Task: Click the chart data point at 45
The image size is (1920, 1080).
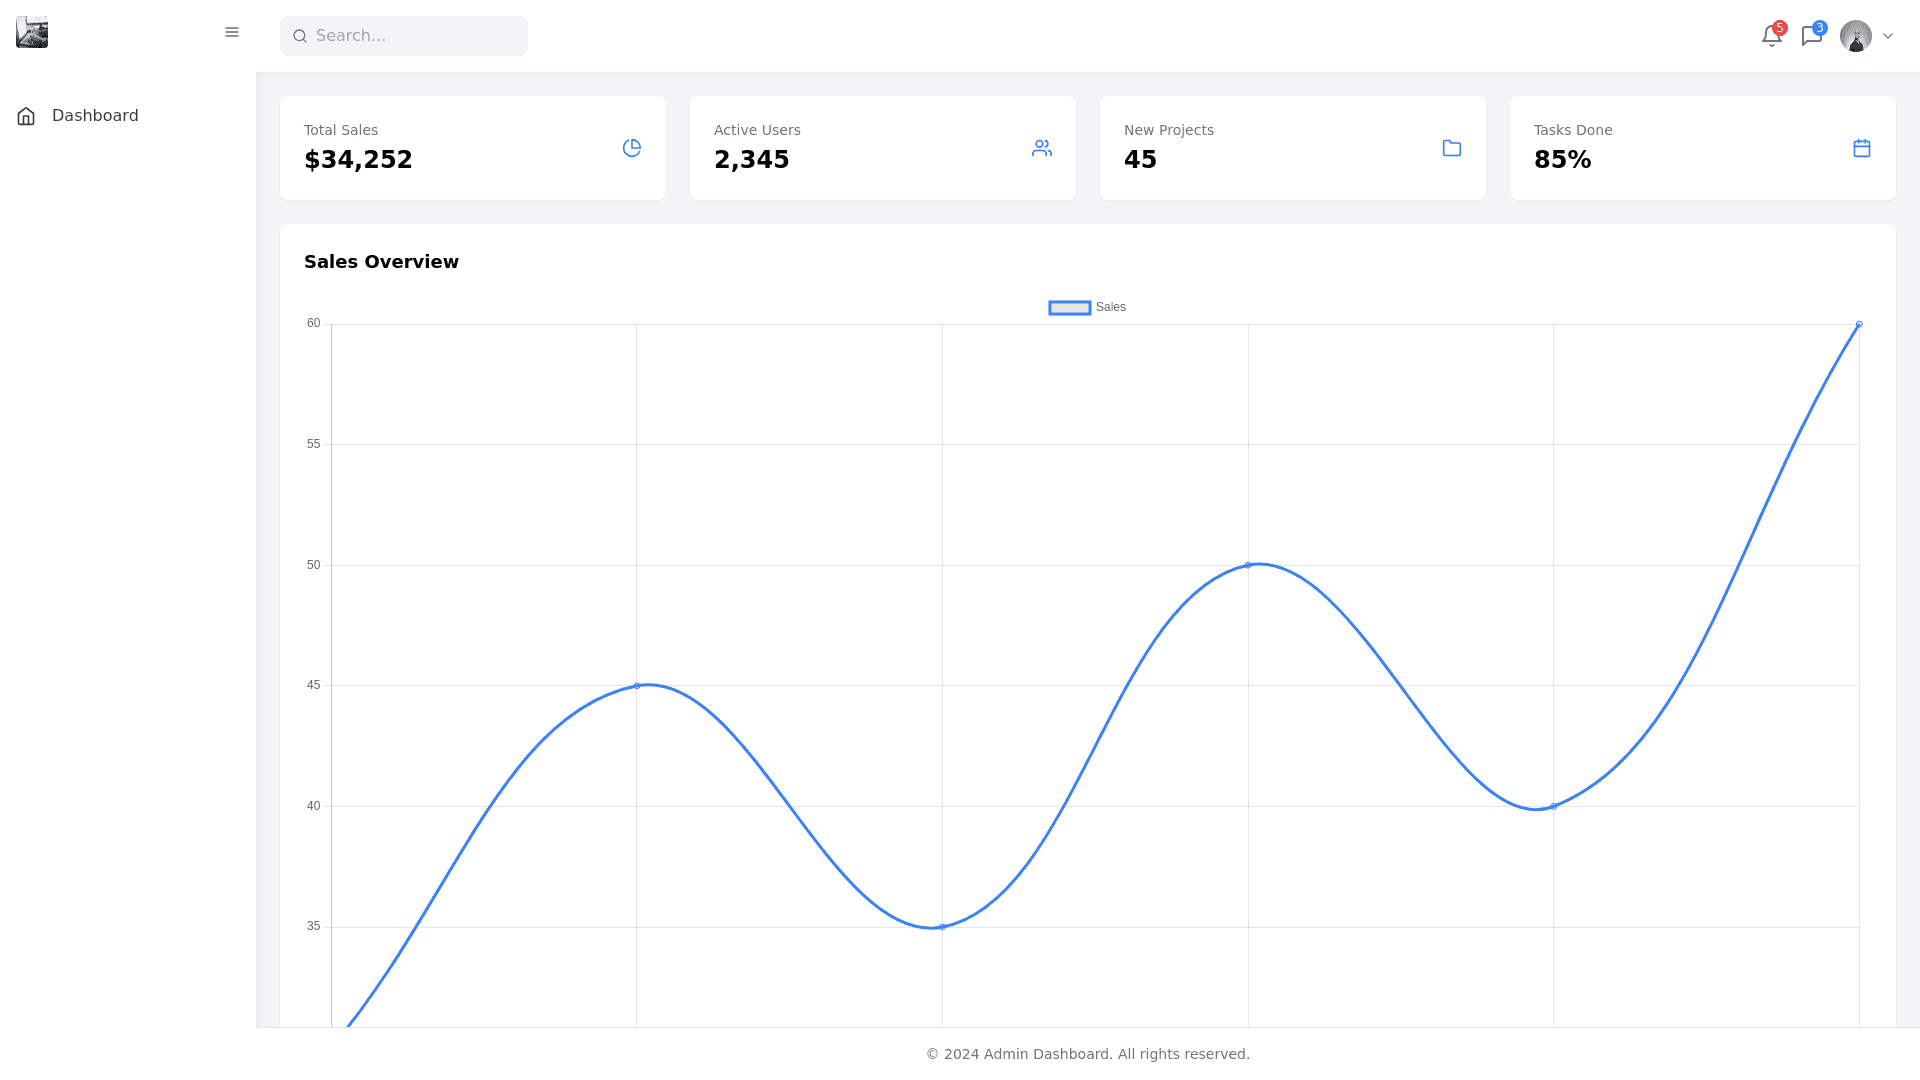Action: tap(637, 686)
